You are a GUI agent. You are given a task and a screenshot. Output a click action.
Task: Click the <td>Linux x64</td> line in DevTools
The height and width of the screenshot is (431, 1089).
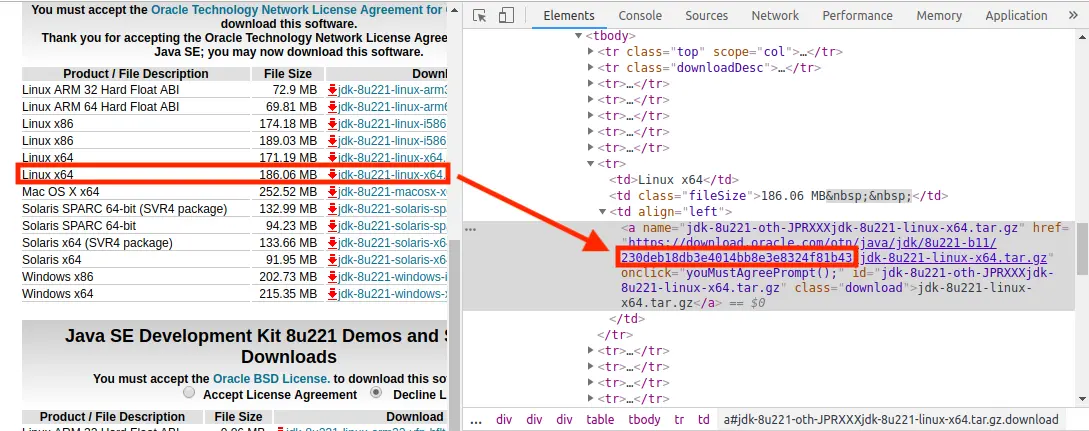coord(674,180)
